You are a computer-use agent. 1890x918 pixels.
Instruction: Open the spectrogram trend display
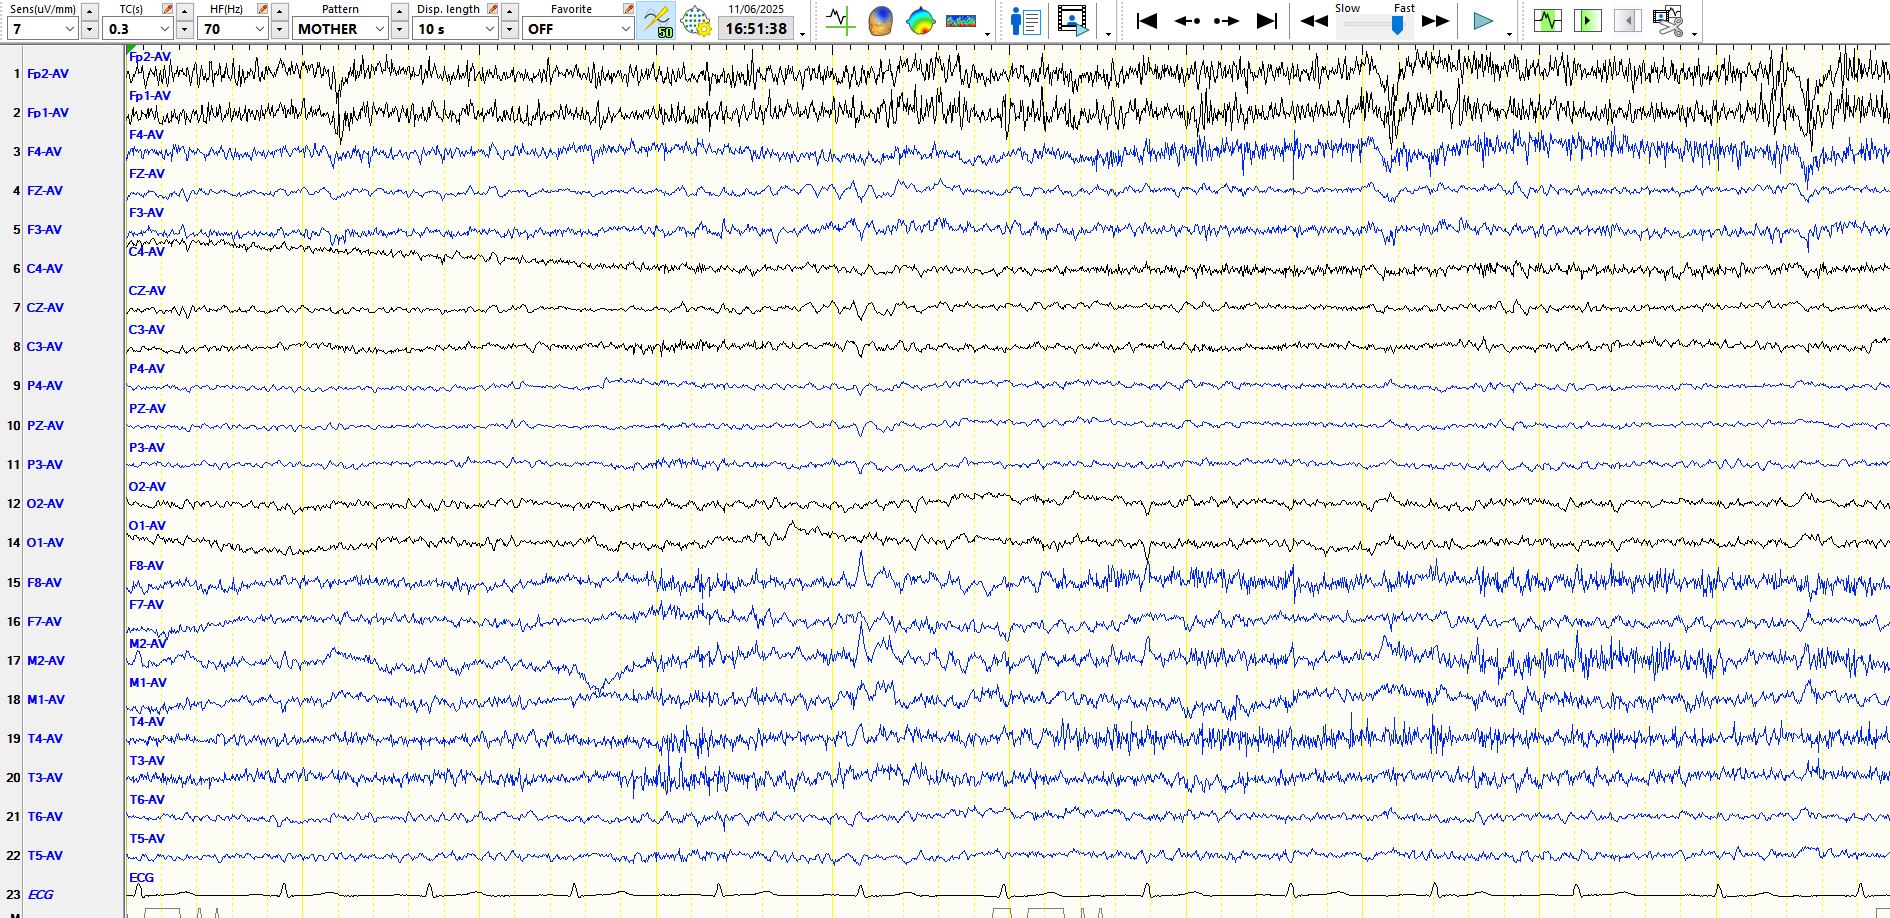click(960, 21)
